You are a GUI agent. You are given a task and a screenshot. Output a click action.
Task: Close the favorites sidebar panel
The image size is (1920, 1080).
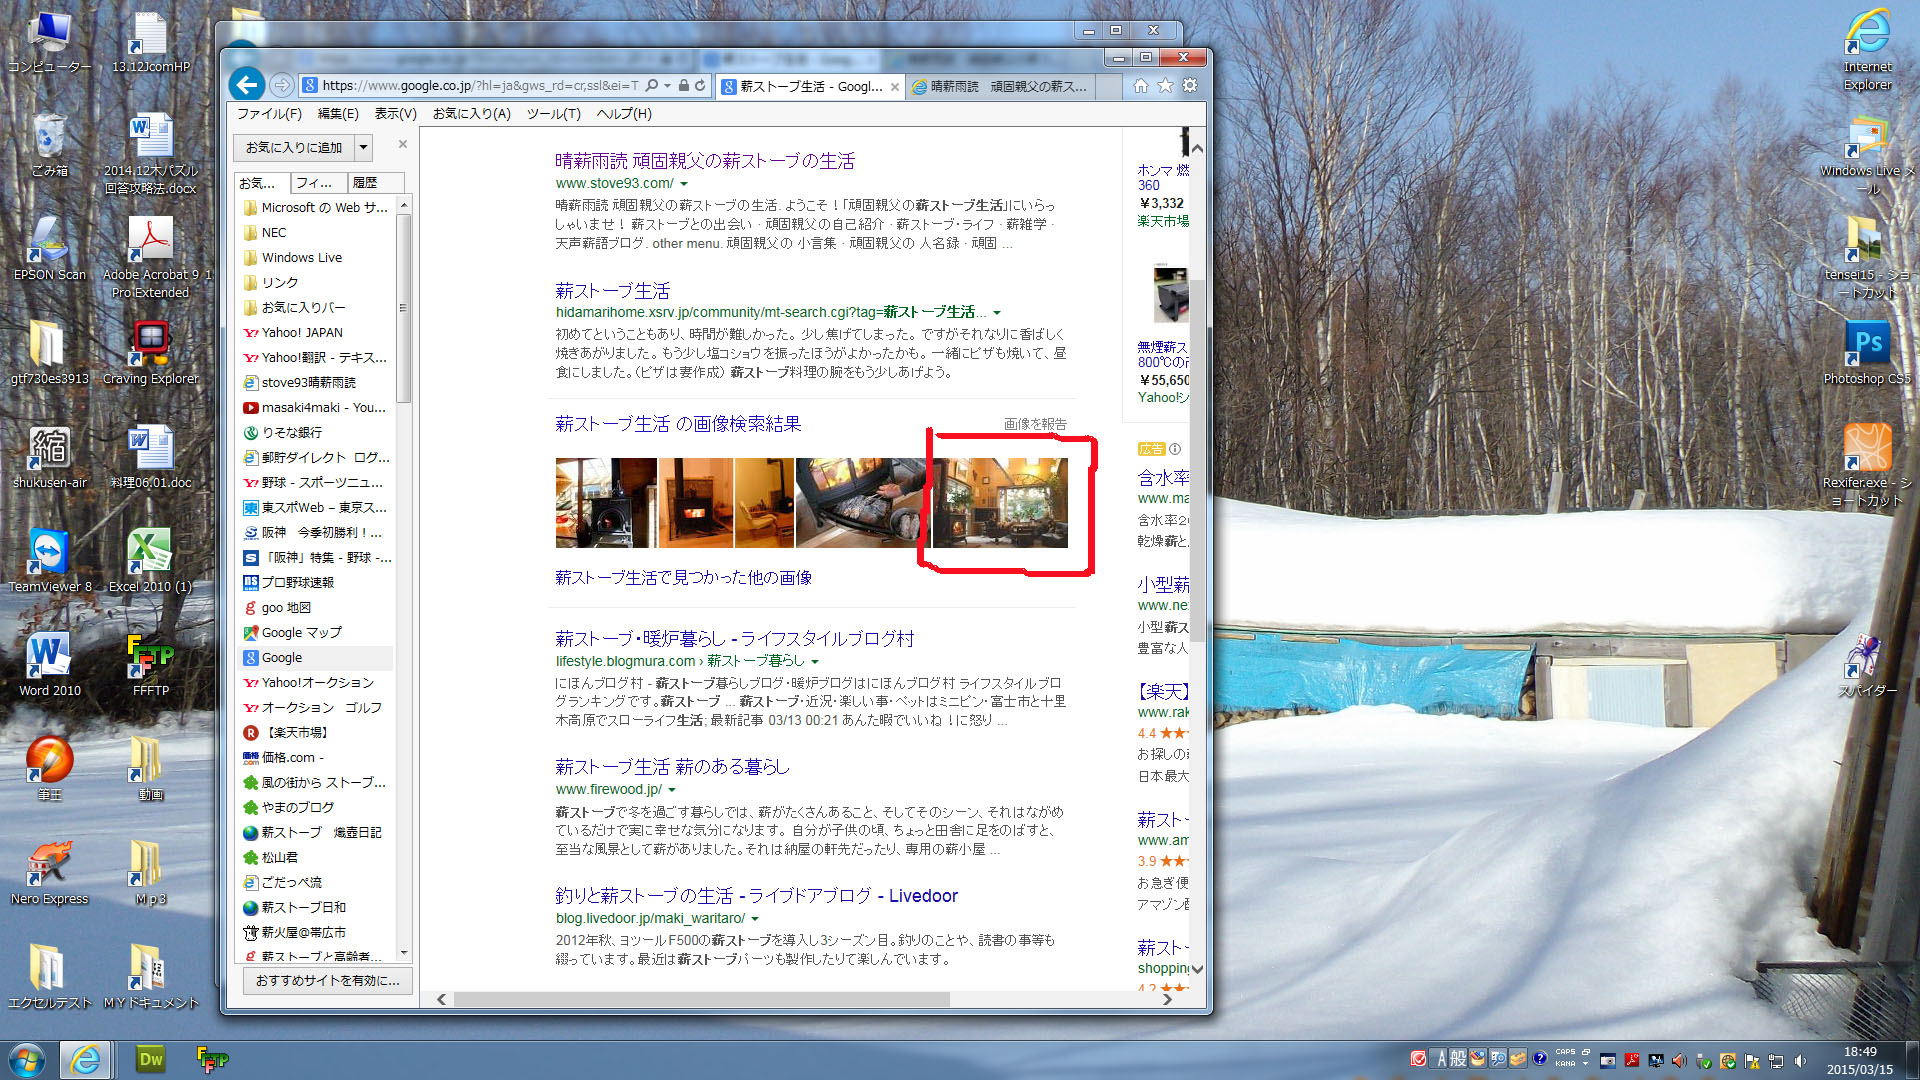pos(402,144)
